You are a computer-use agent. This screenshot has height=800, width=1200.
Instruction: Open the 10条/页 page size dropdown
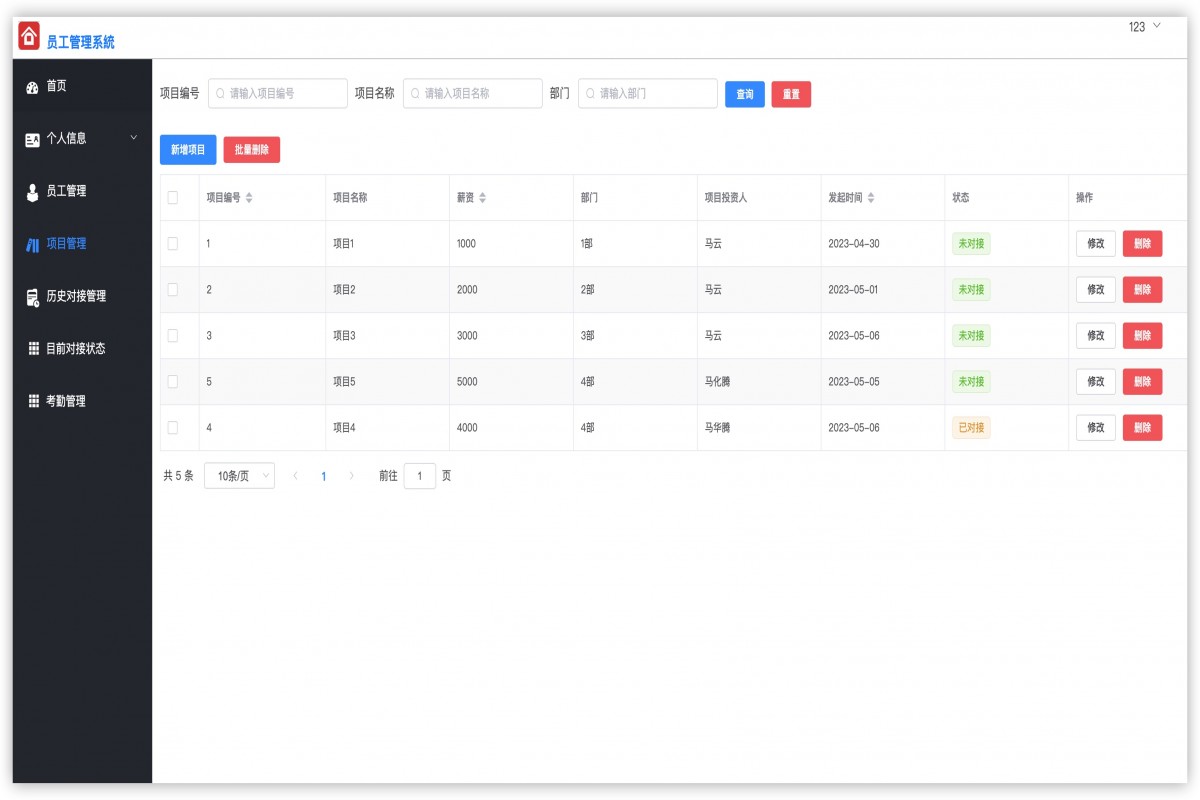coord(239,475)
